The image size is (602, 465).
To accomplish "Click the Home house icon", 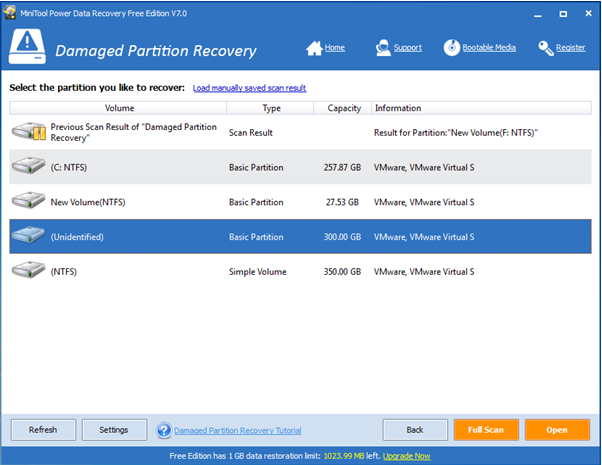I will [314, 48].
